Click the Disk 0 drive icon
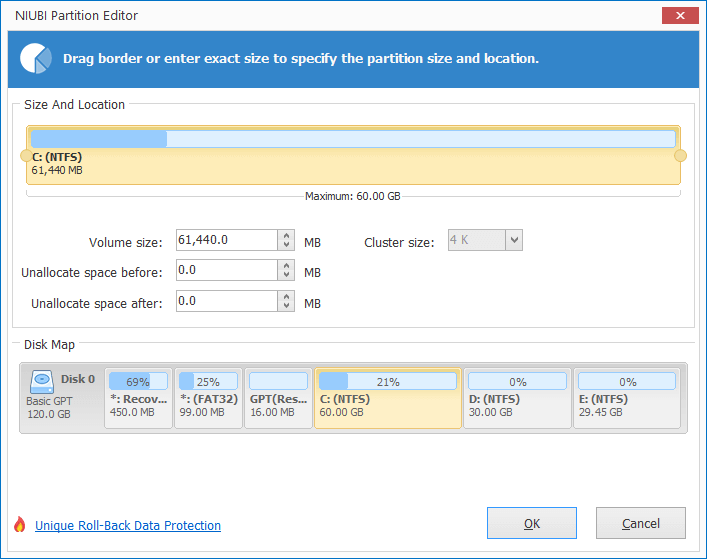The width and height of the screenshot is (707, 559). tap(42, 382)
